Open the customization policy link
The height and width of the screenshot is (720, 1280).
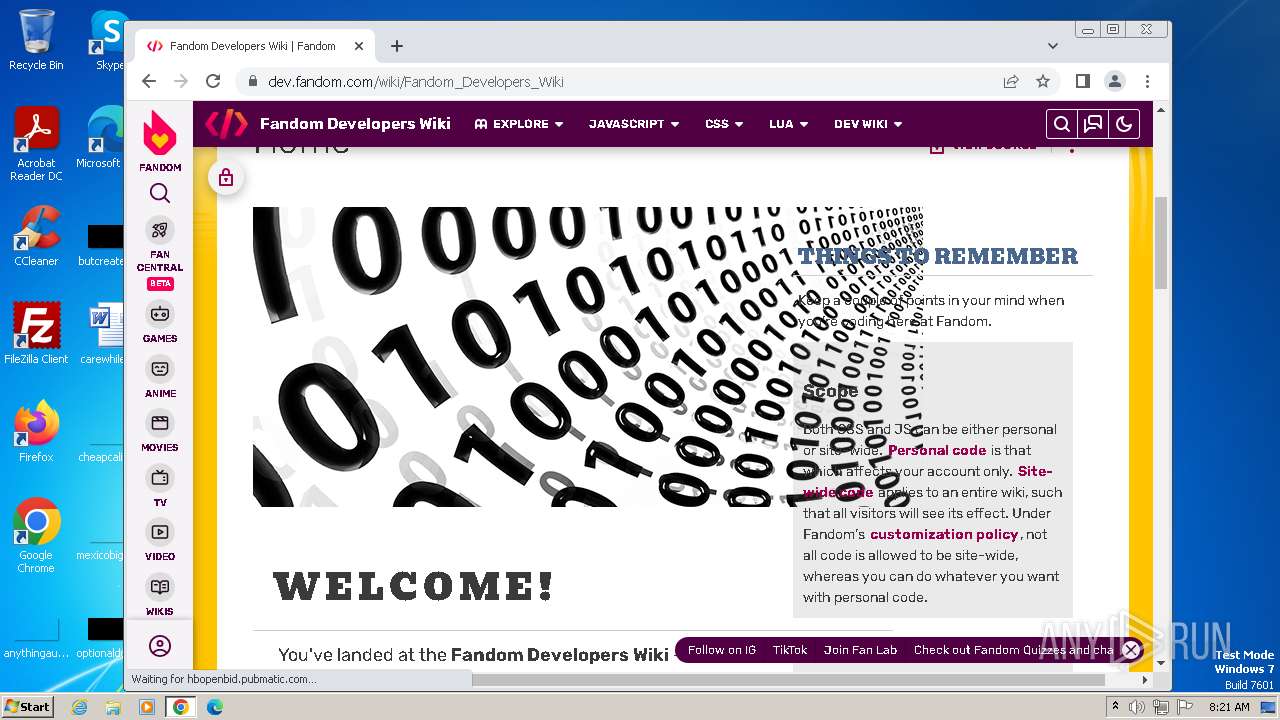944,534
